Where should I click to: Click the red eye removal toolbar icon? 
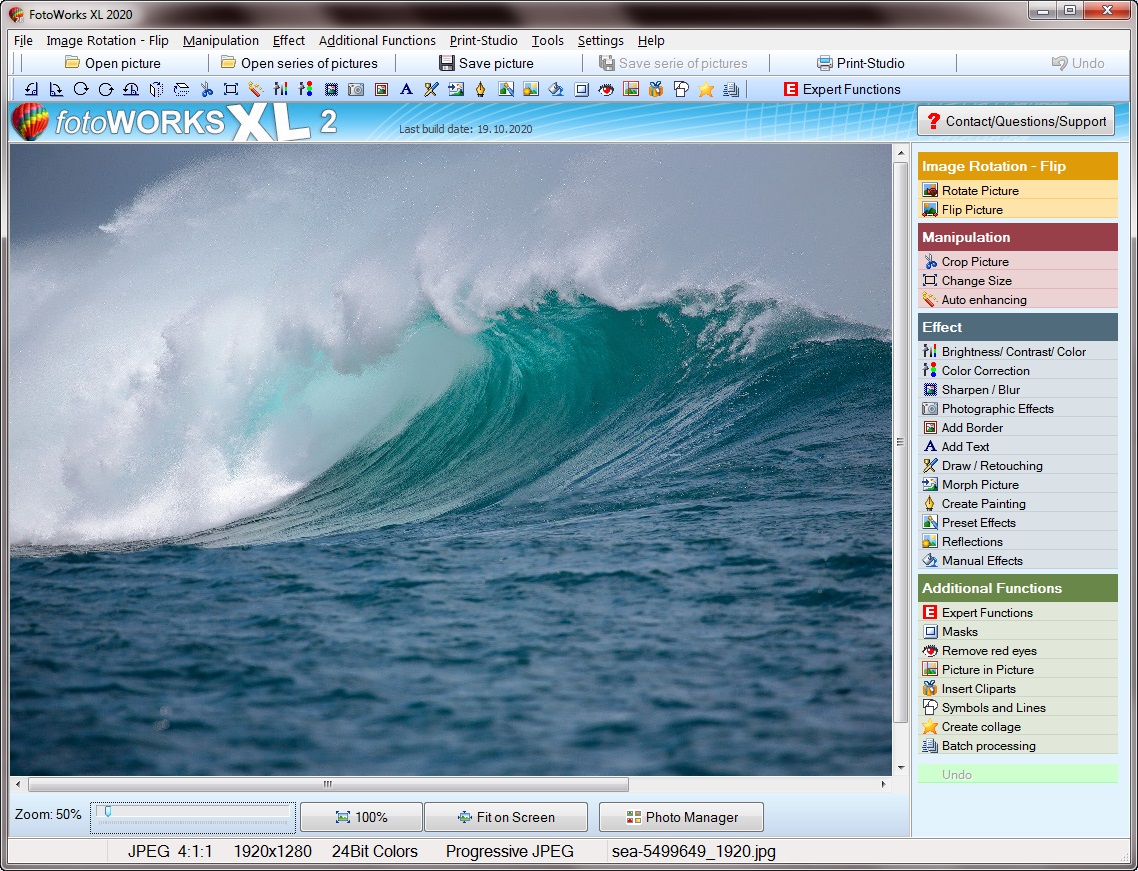606,89
